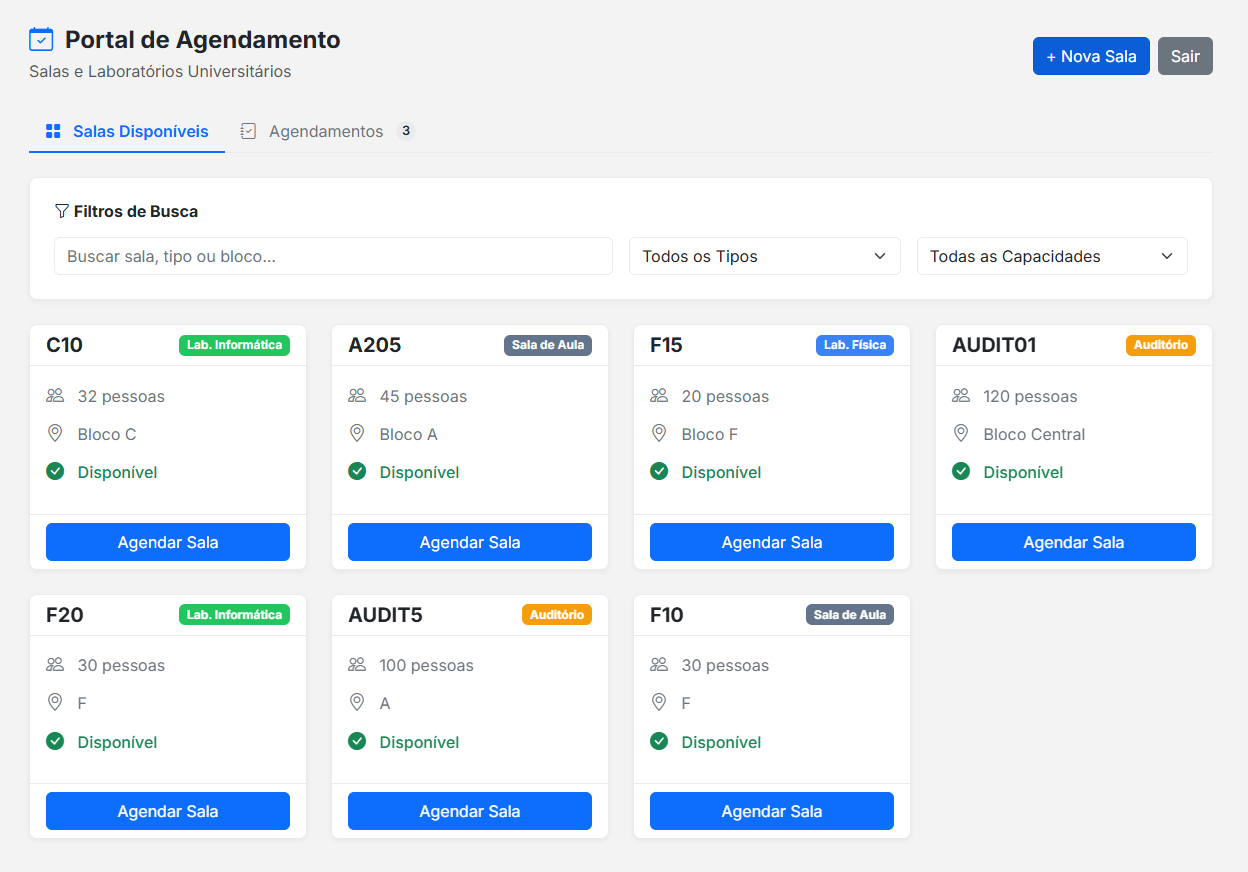The image size is (1248, 872).
Task: Click the green Lab. Informática badge on F20
Action: (x=234, y=615)
